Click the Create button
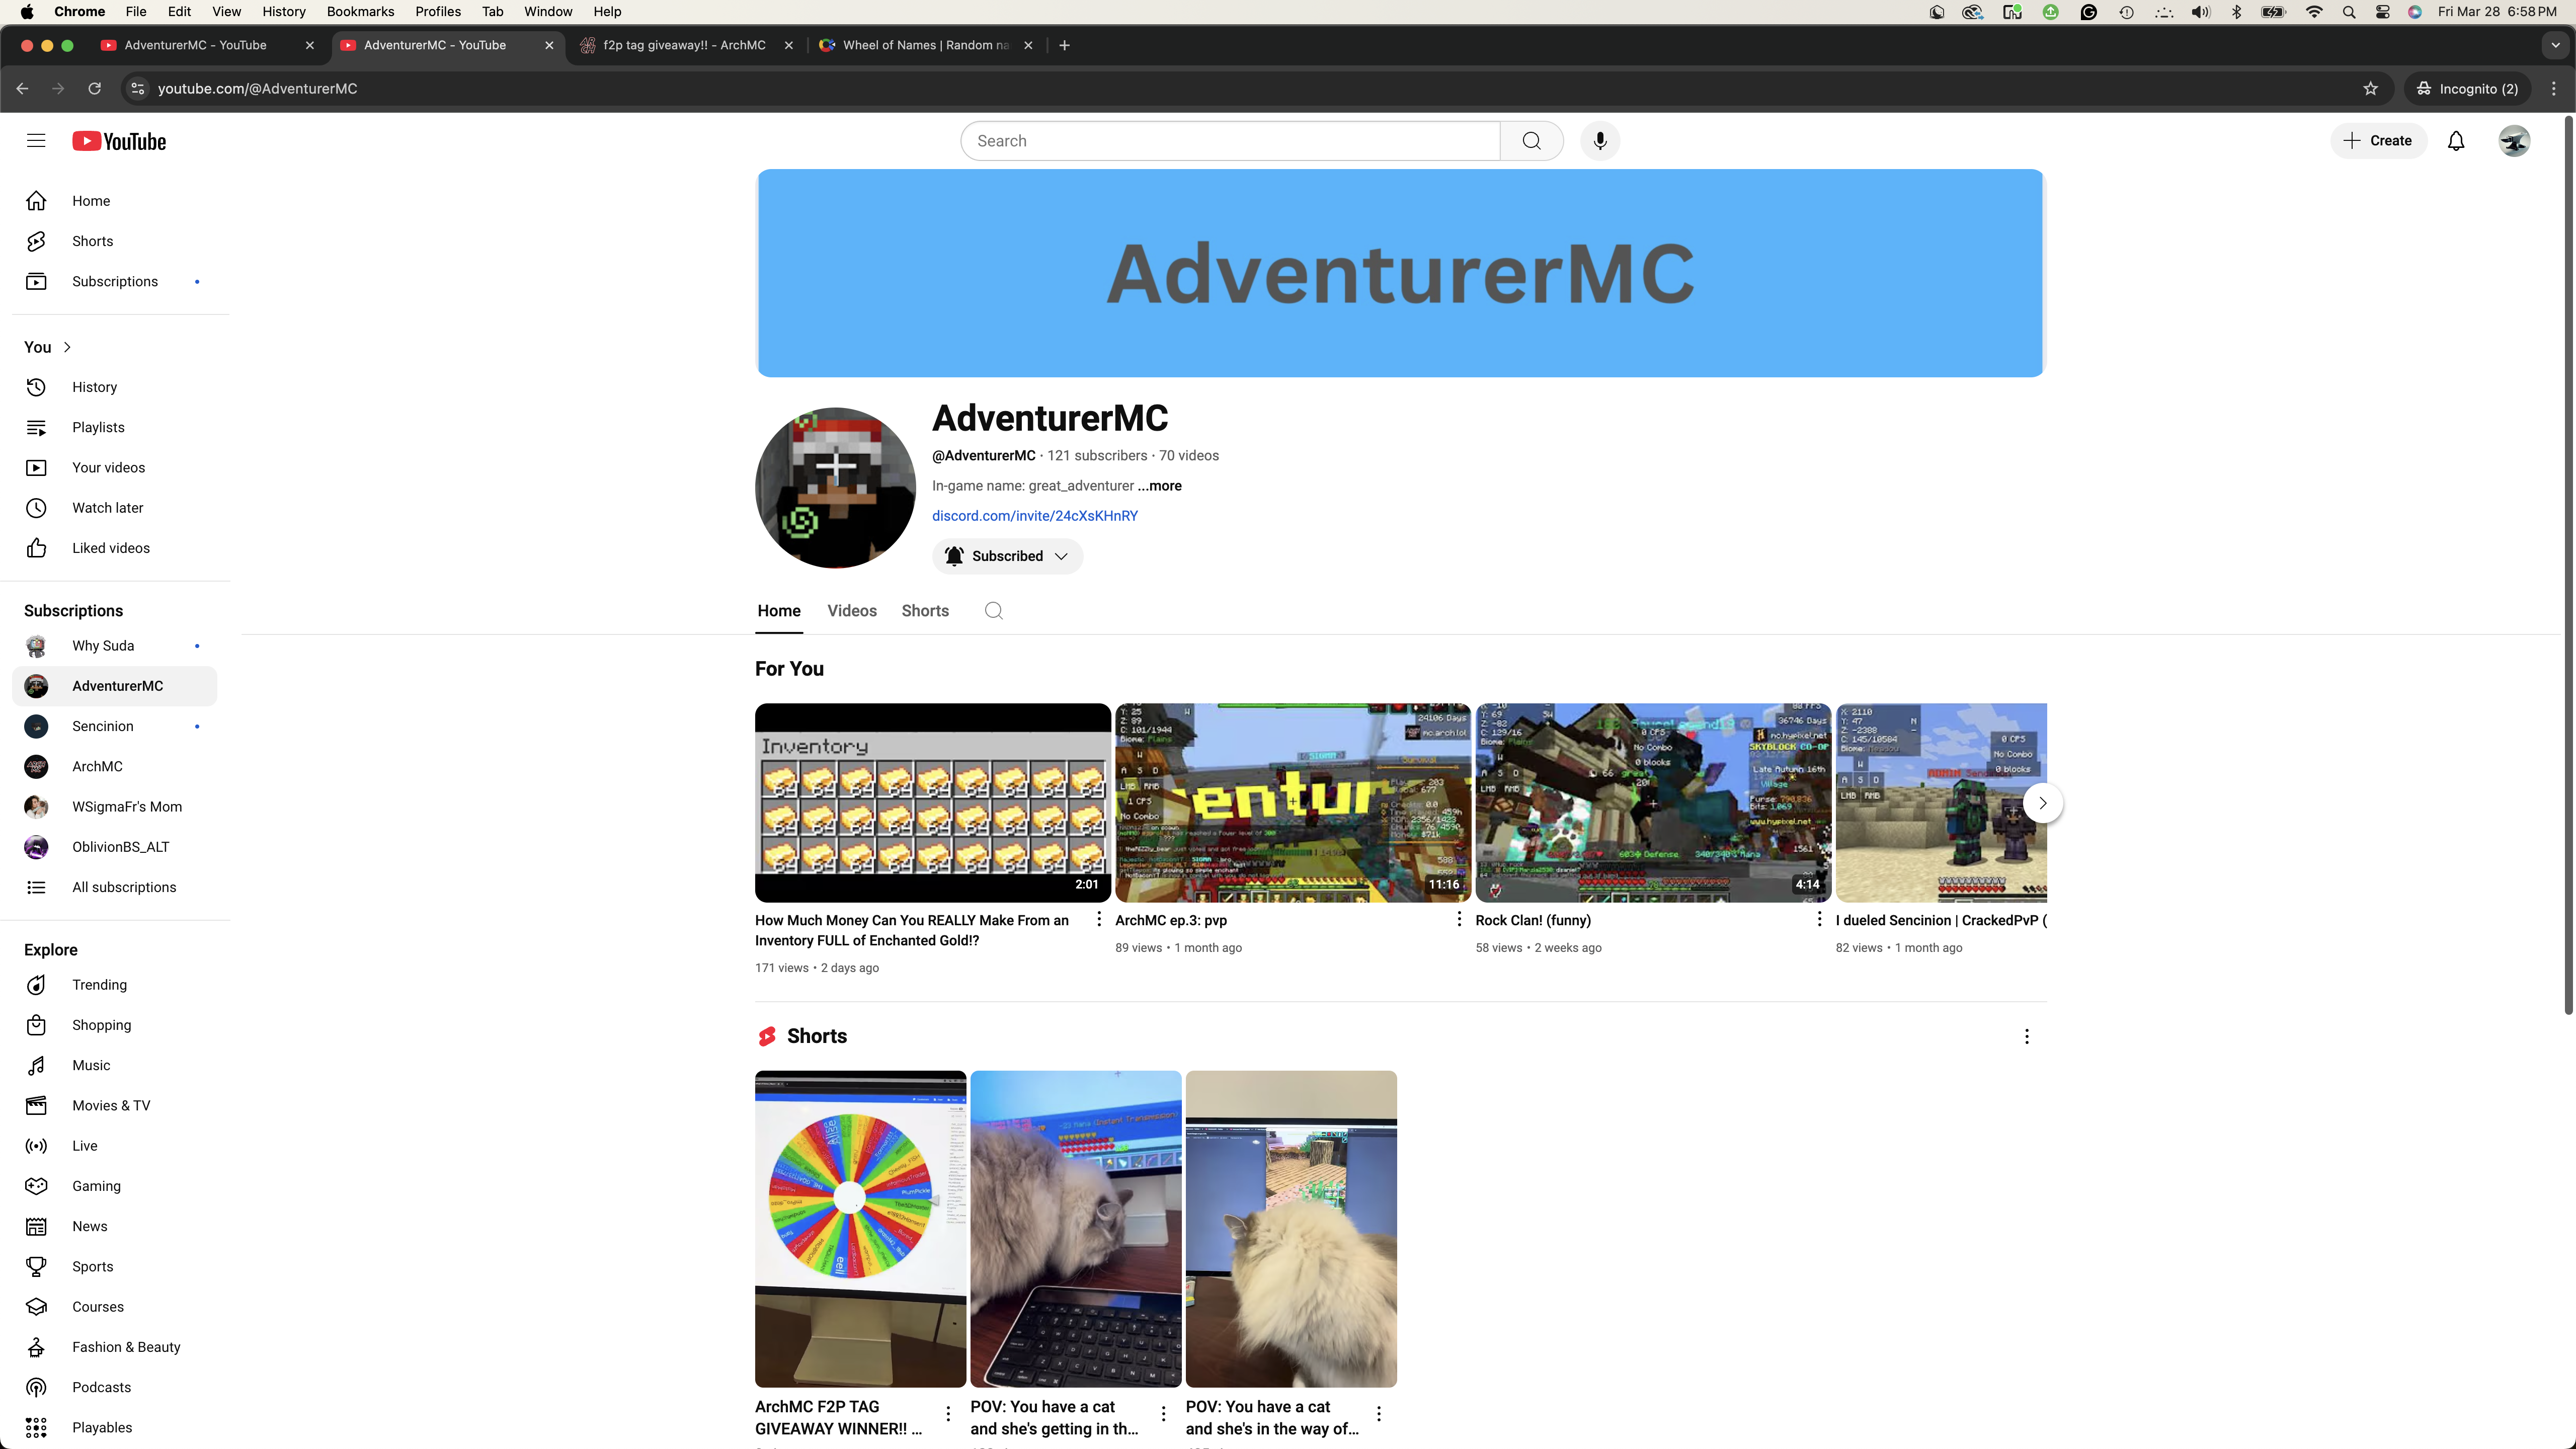Screen dimensions: 2576x1449 (2378, 141)
